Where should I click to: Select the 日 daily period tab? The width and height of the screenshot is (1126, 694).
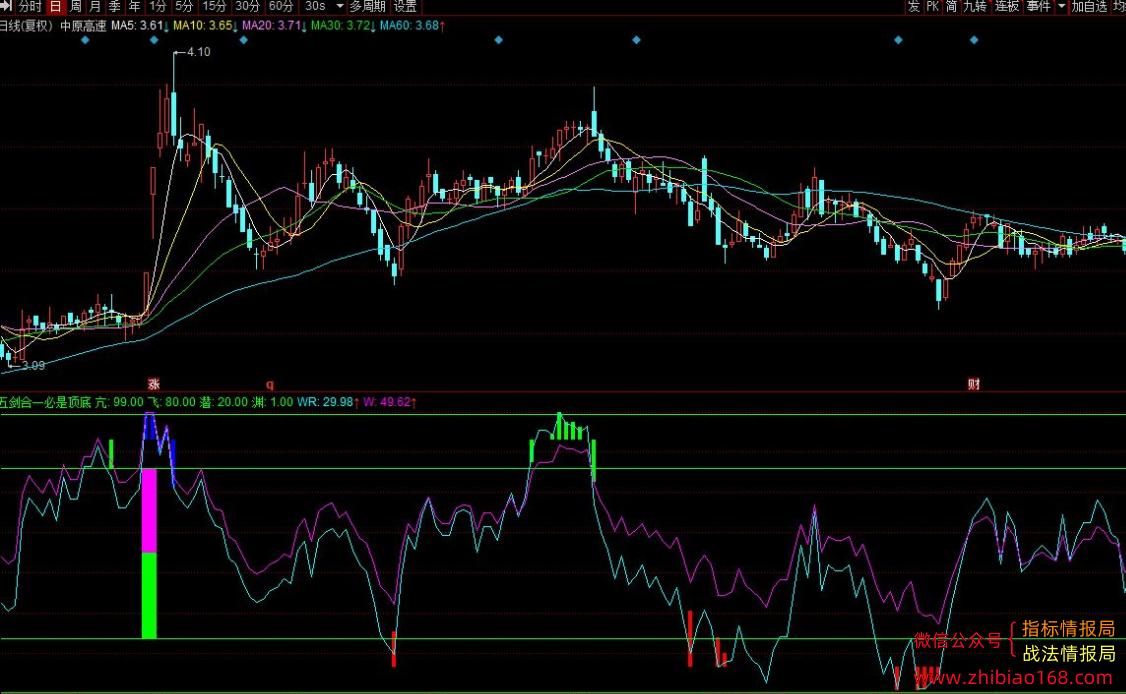(56, 6)
